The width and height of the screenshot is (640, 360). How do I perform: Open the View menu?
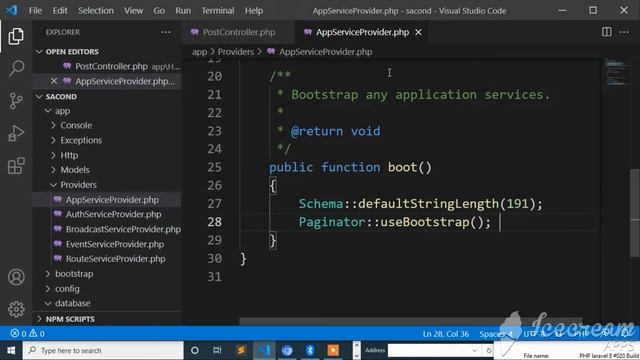click(x=133, y=10)
